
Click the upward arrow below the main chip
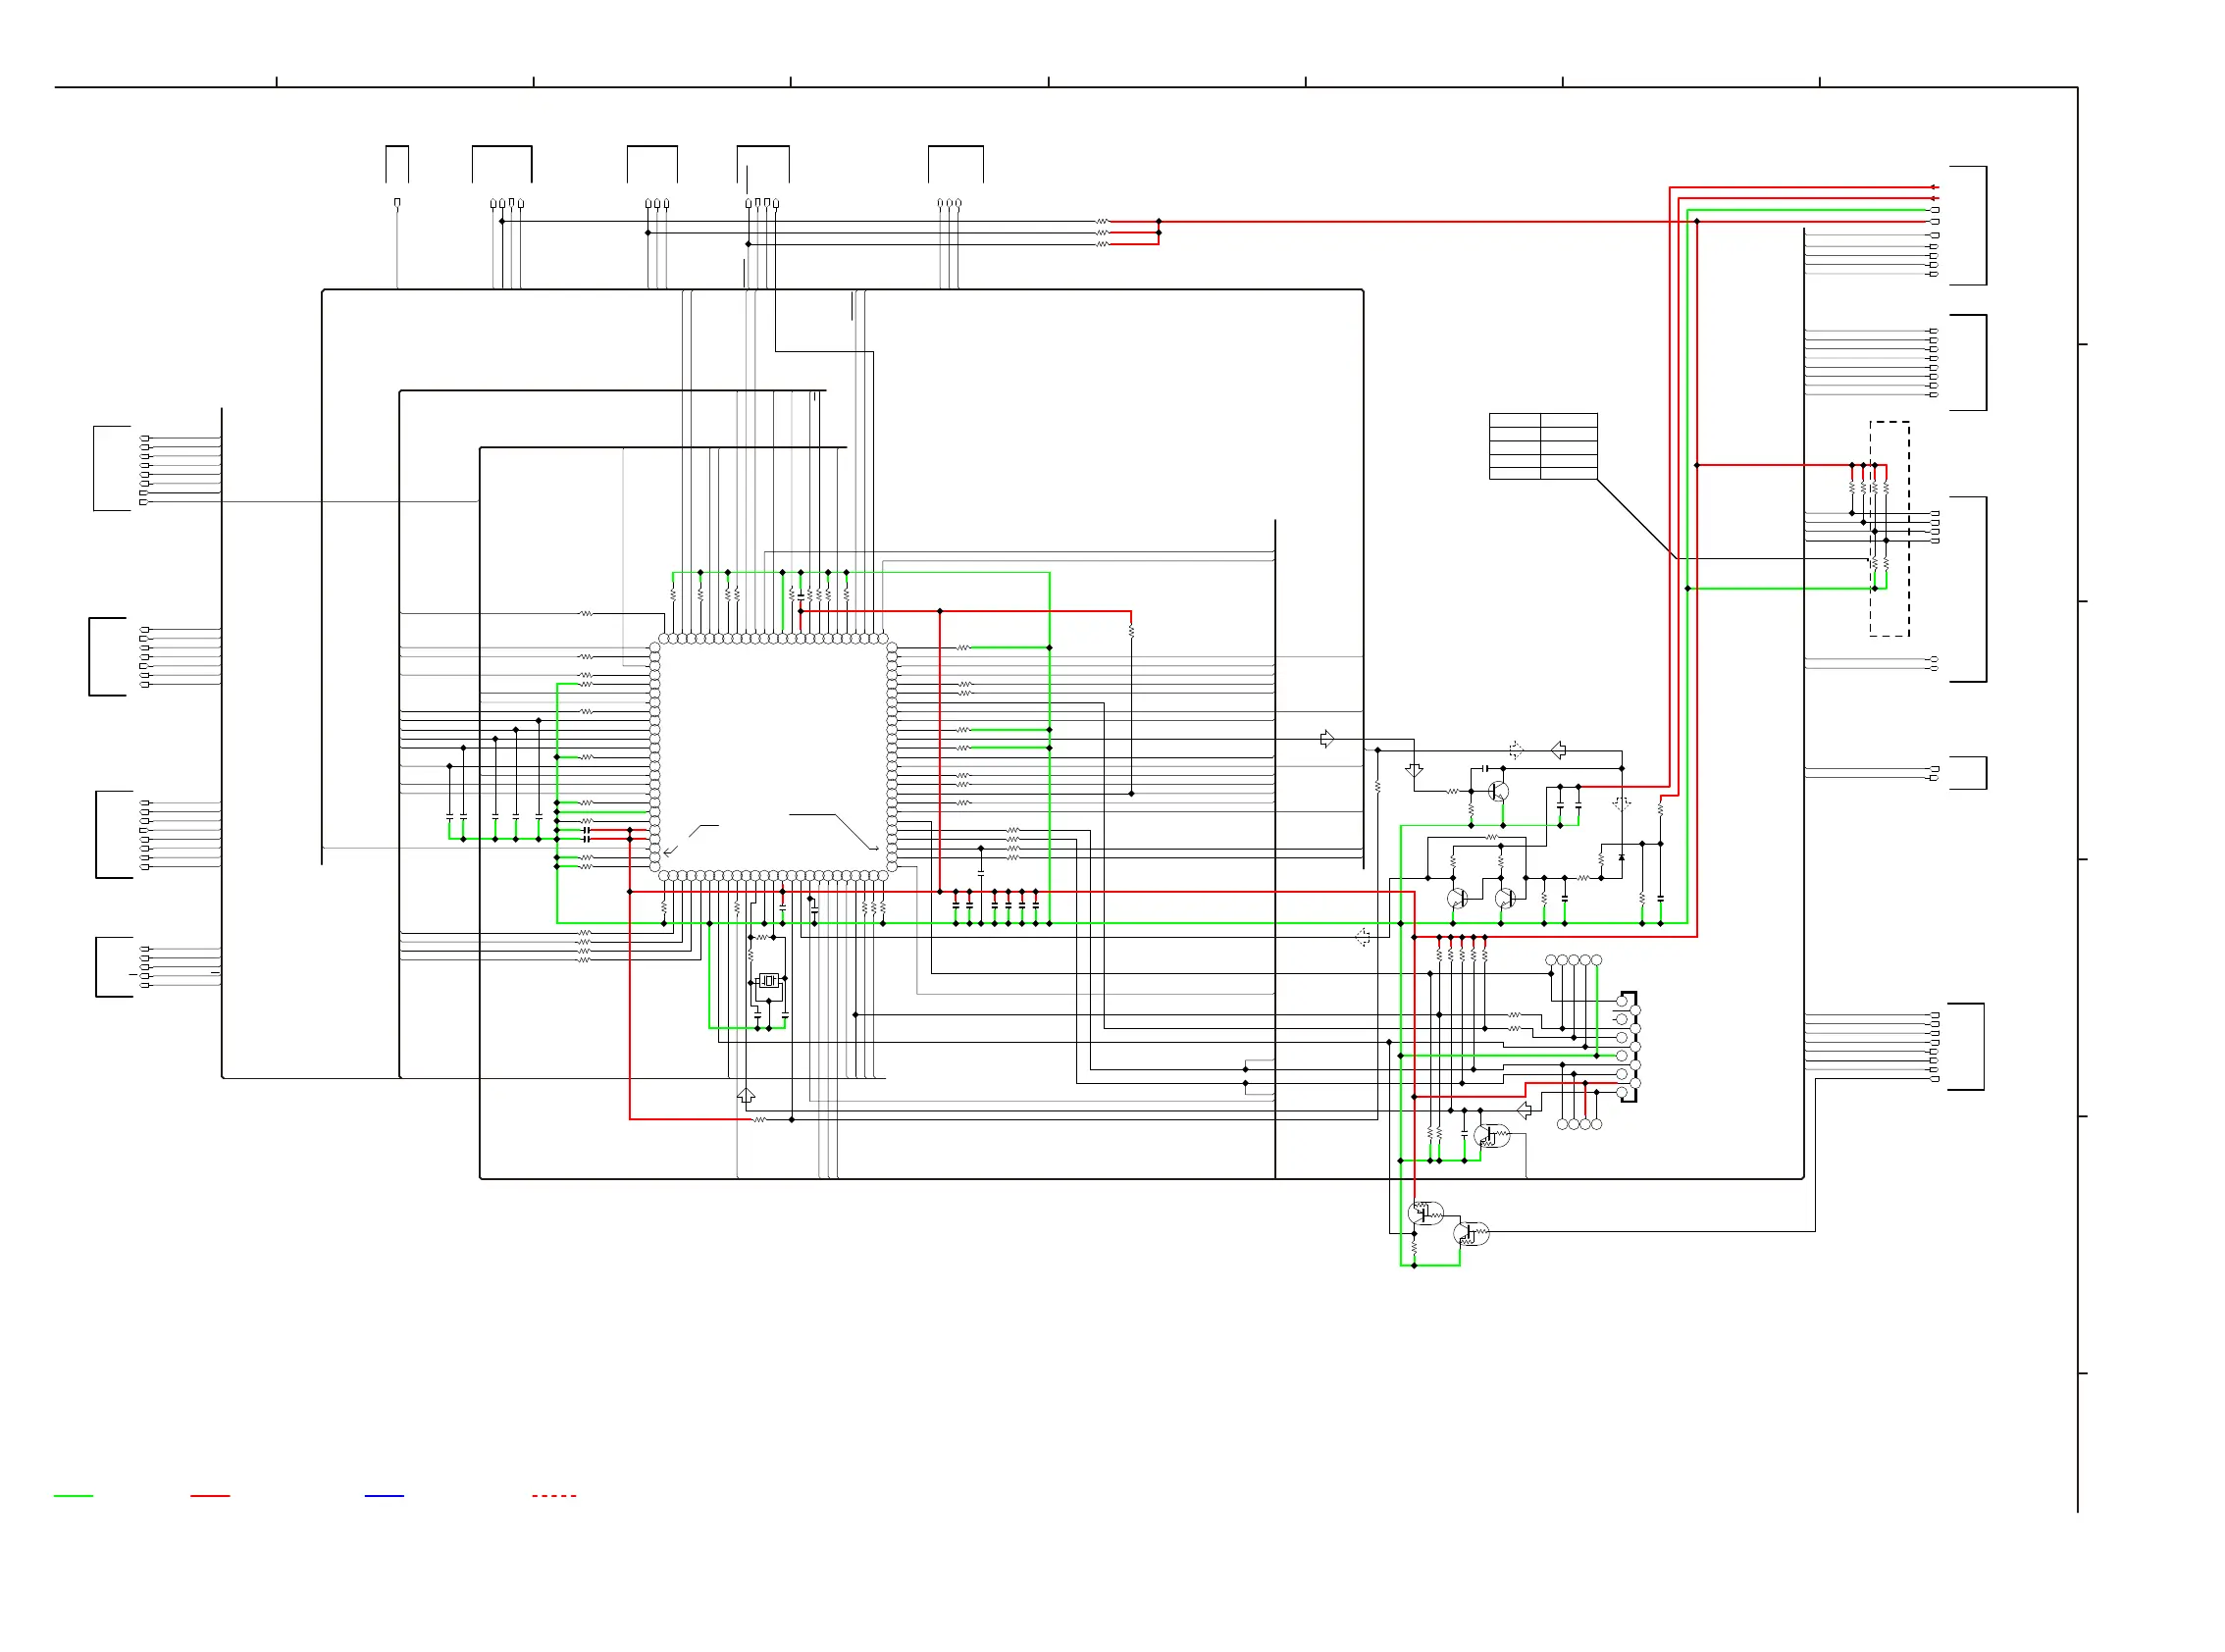(x=746, y=1096)
